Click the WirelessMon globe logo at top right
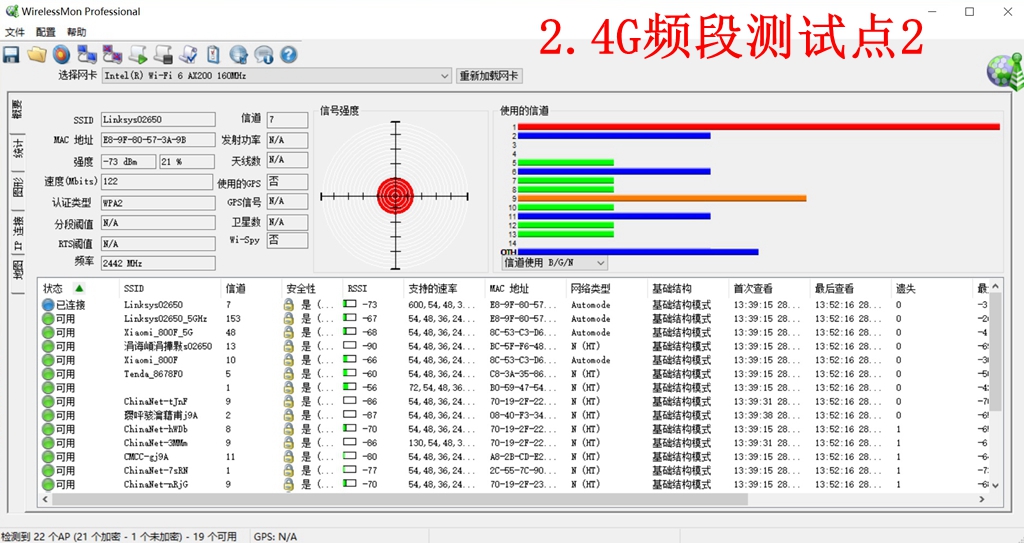The width and height of the screenshot is (1024, 543). click(1006, 71)
